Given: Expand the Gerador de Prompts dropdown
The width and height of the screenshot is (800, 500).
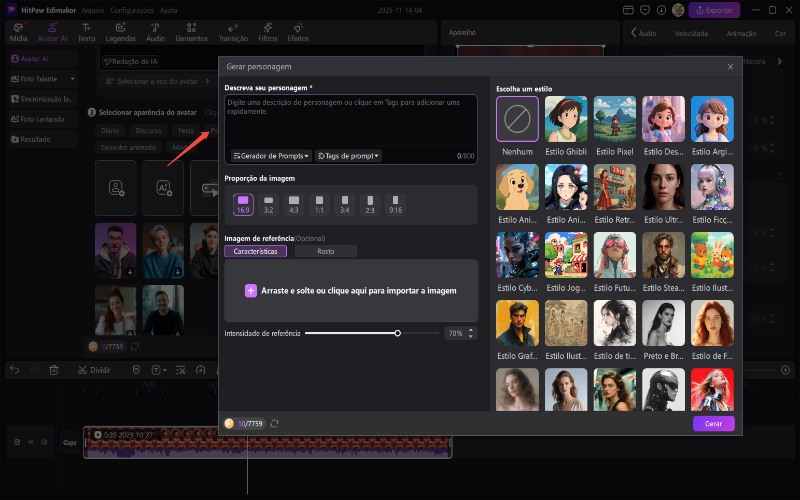Looking at the screenshot, I should (x=272, y=156).
